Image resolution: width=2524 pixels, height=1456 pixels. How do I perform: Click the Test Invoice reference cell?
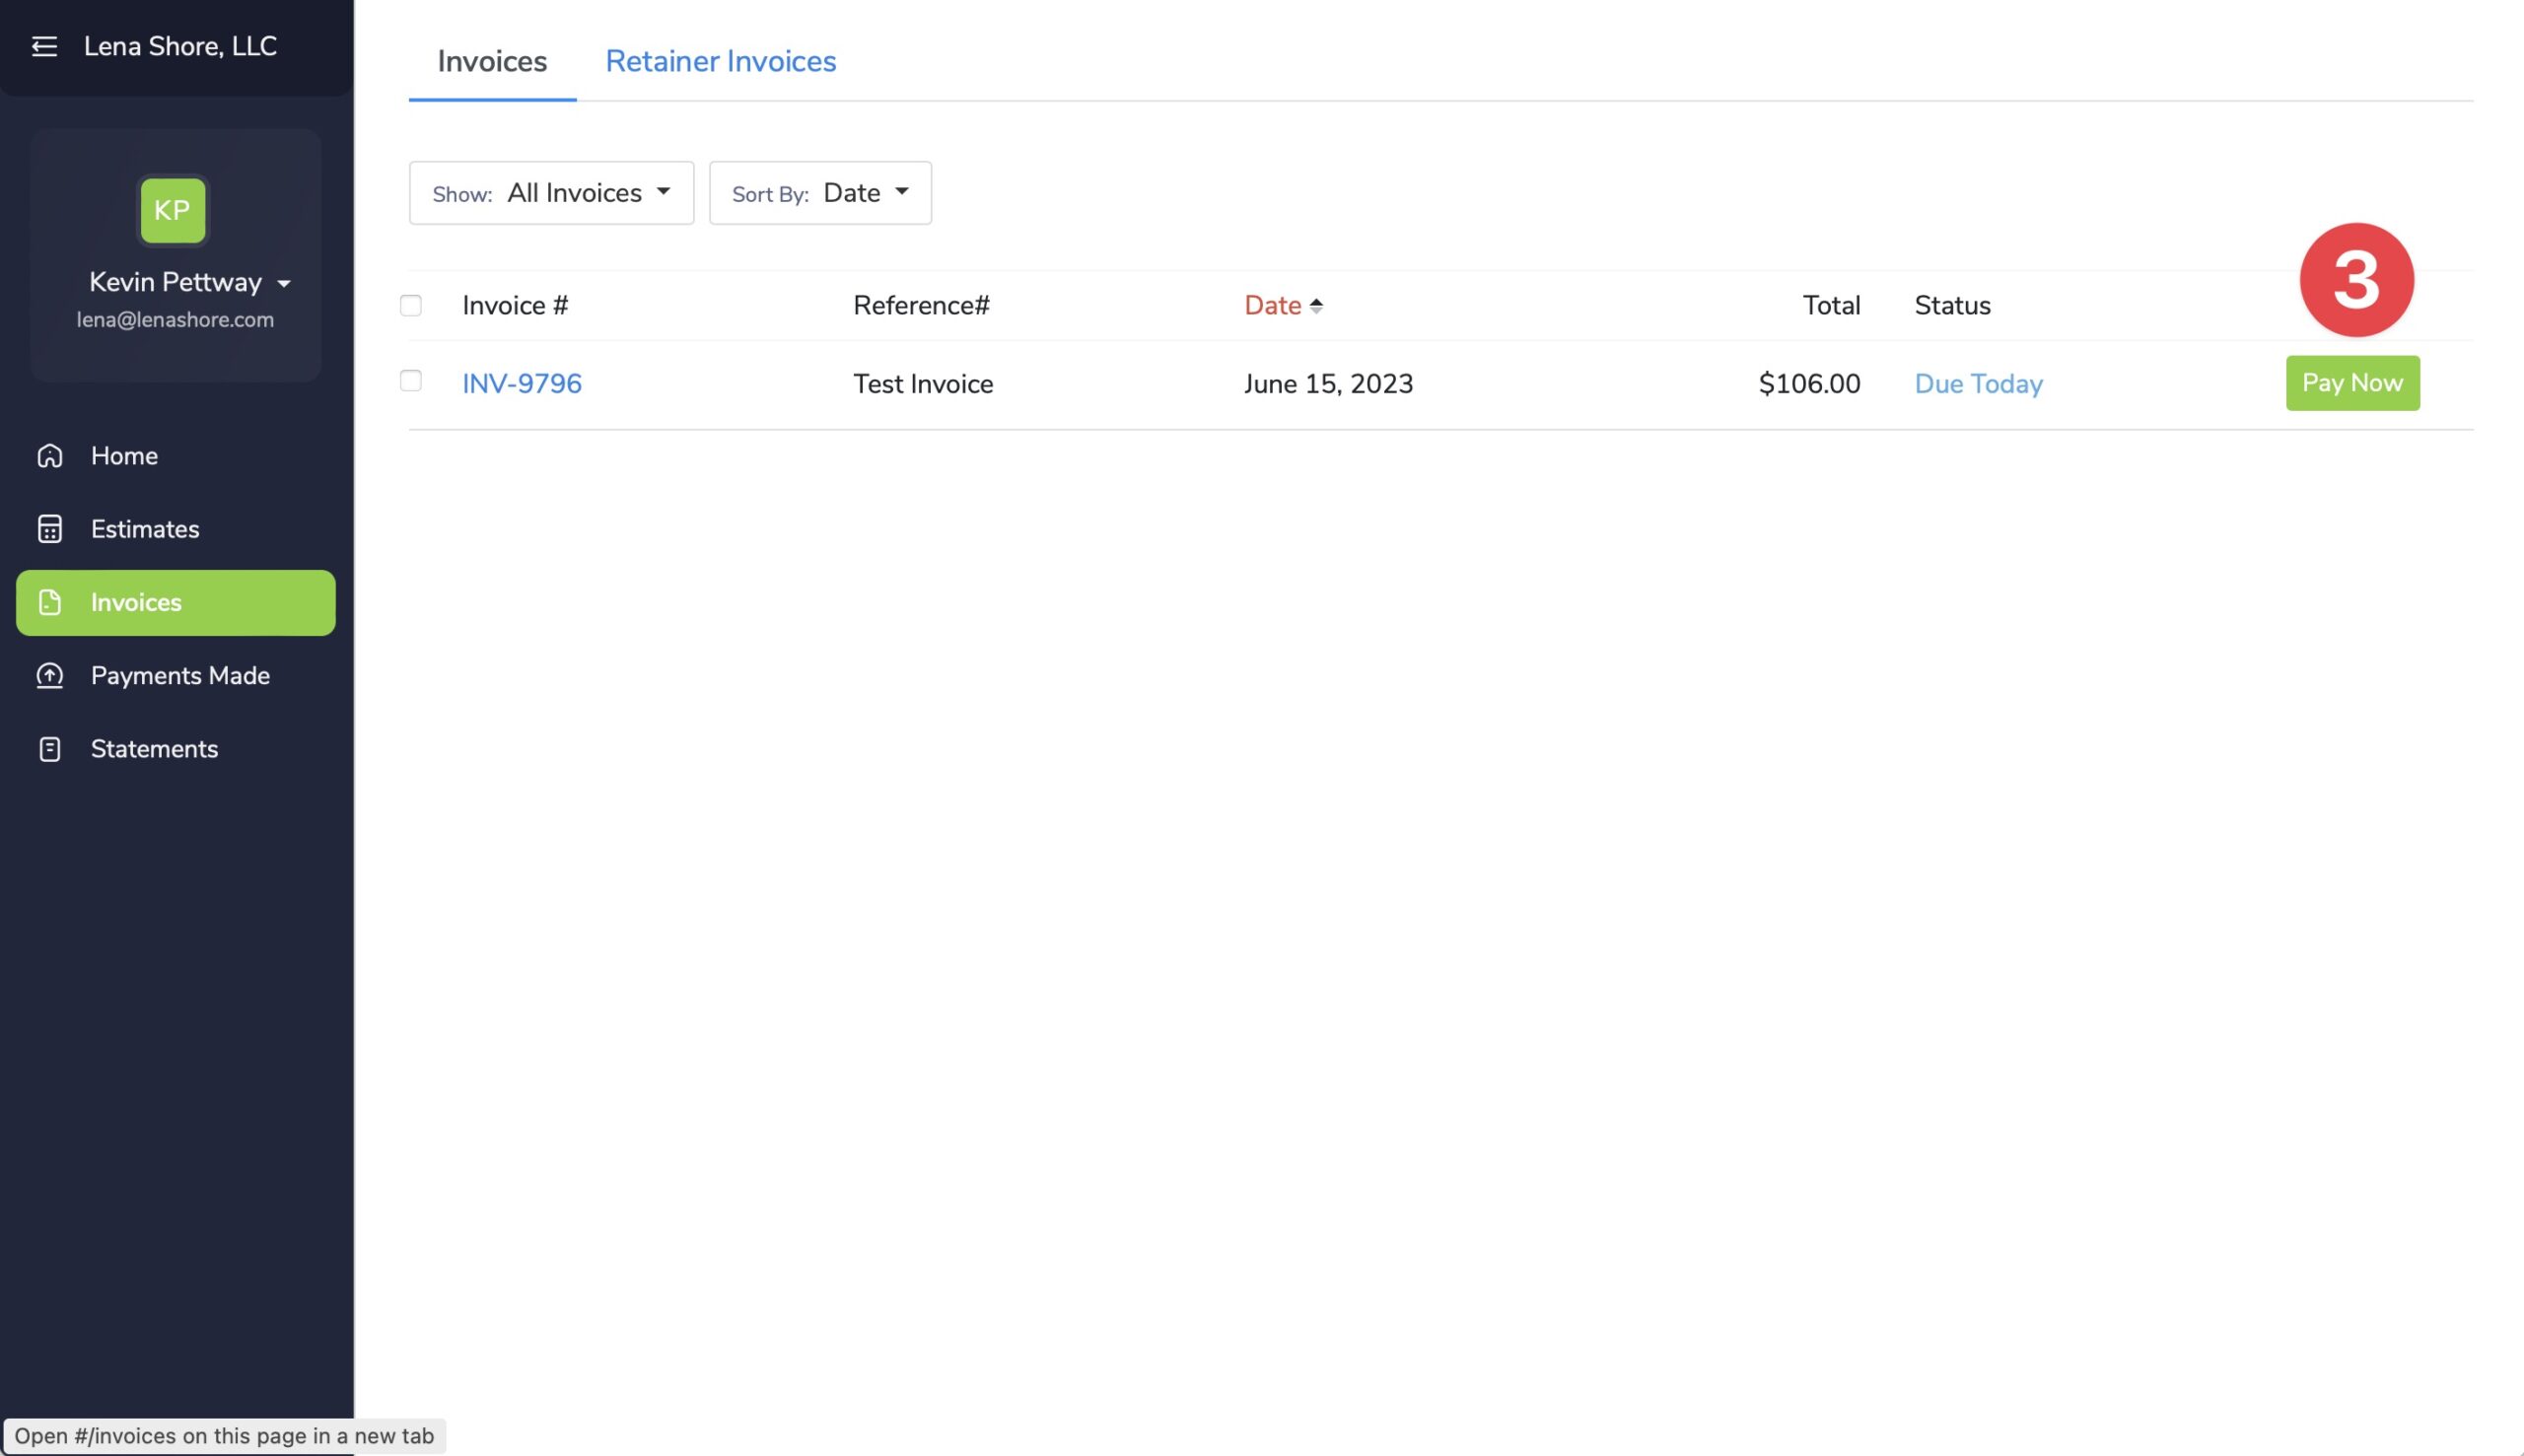pyautogui.click(x=923, y=384)
